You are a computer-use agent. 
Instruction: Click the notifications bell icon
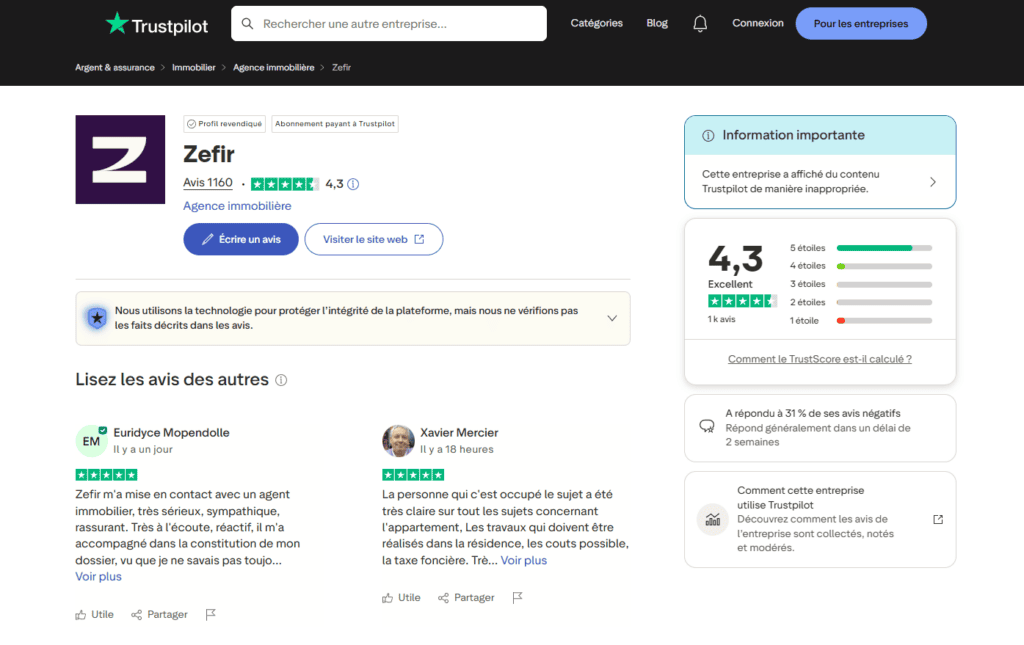click(x=700, y=24)
